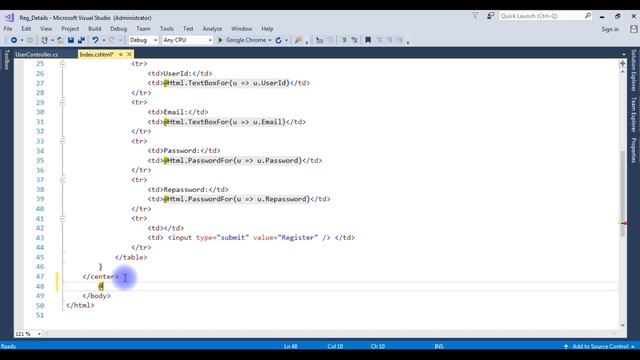Open the Build menu
The height and width of the screenshot is (360, 640).
click(95, 29)
